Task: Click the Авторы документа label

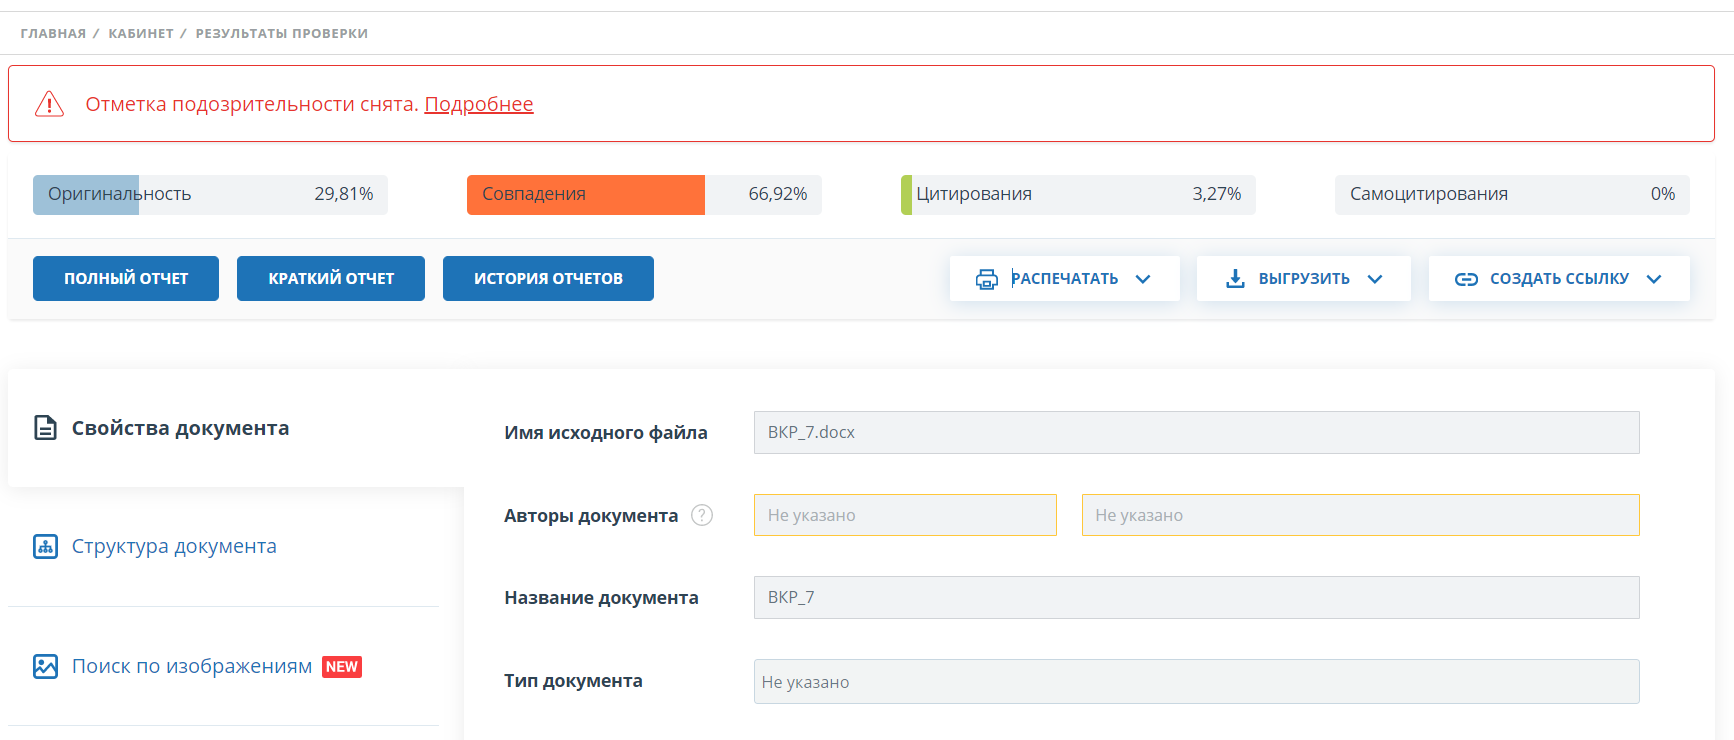Action: coord(591,516)
